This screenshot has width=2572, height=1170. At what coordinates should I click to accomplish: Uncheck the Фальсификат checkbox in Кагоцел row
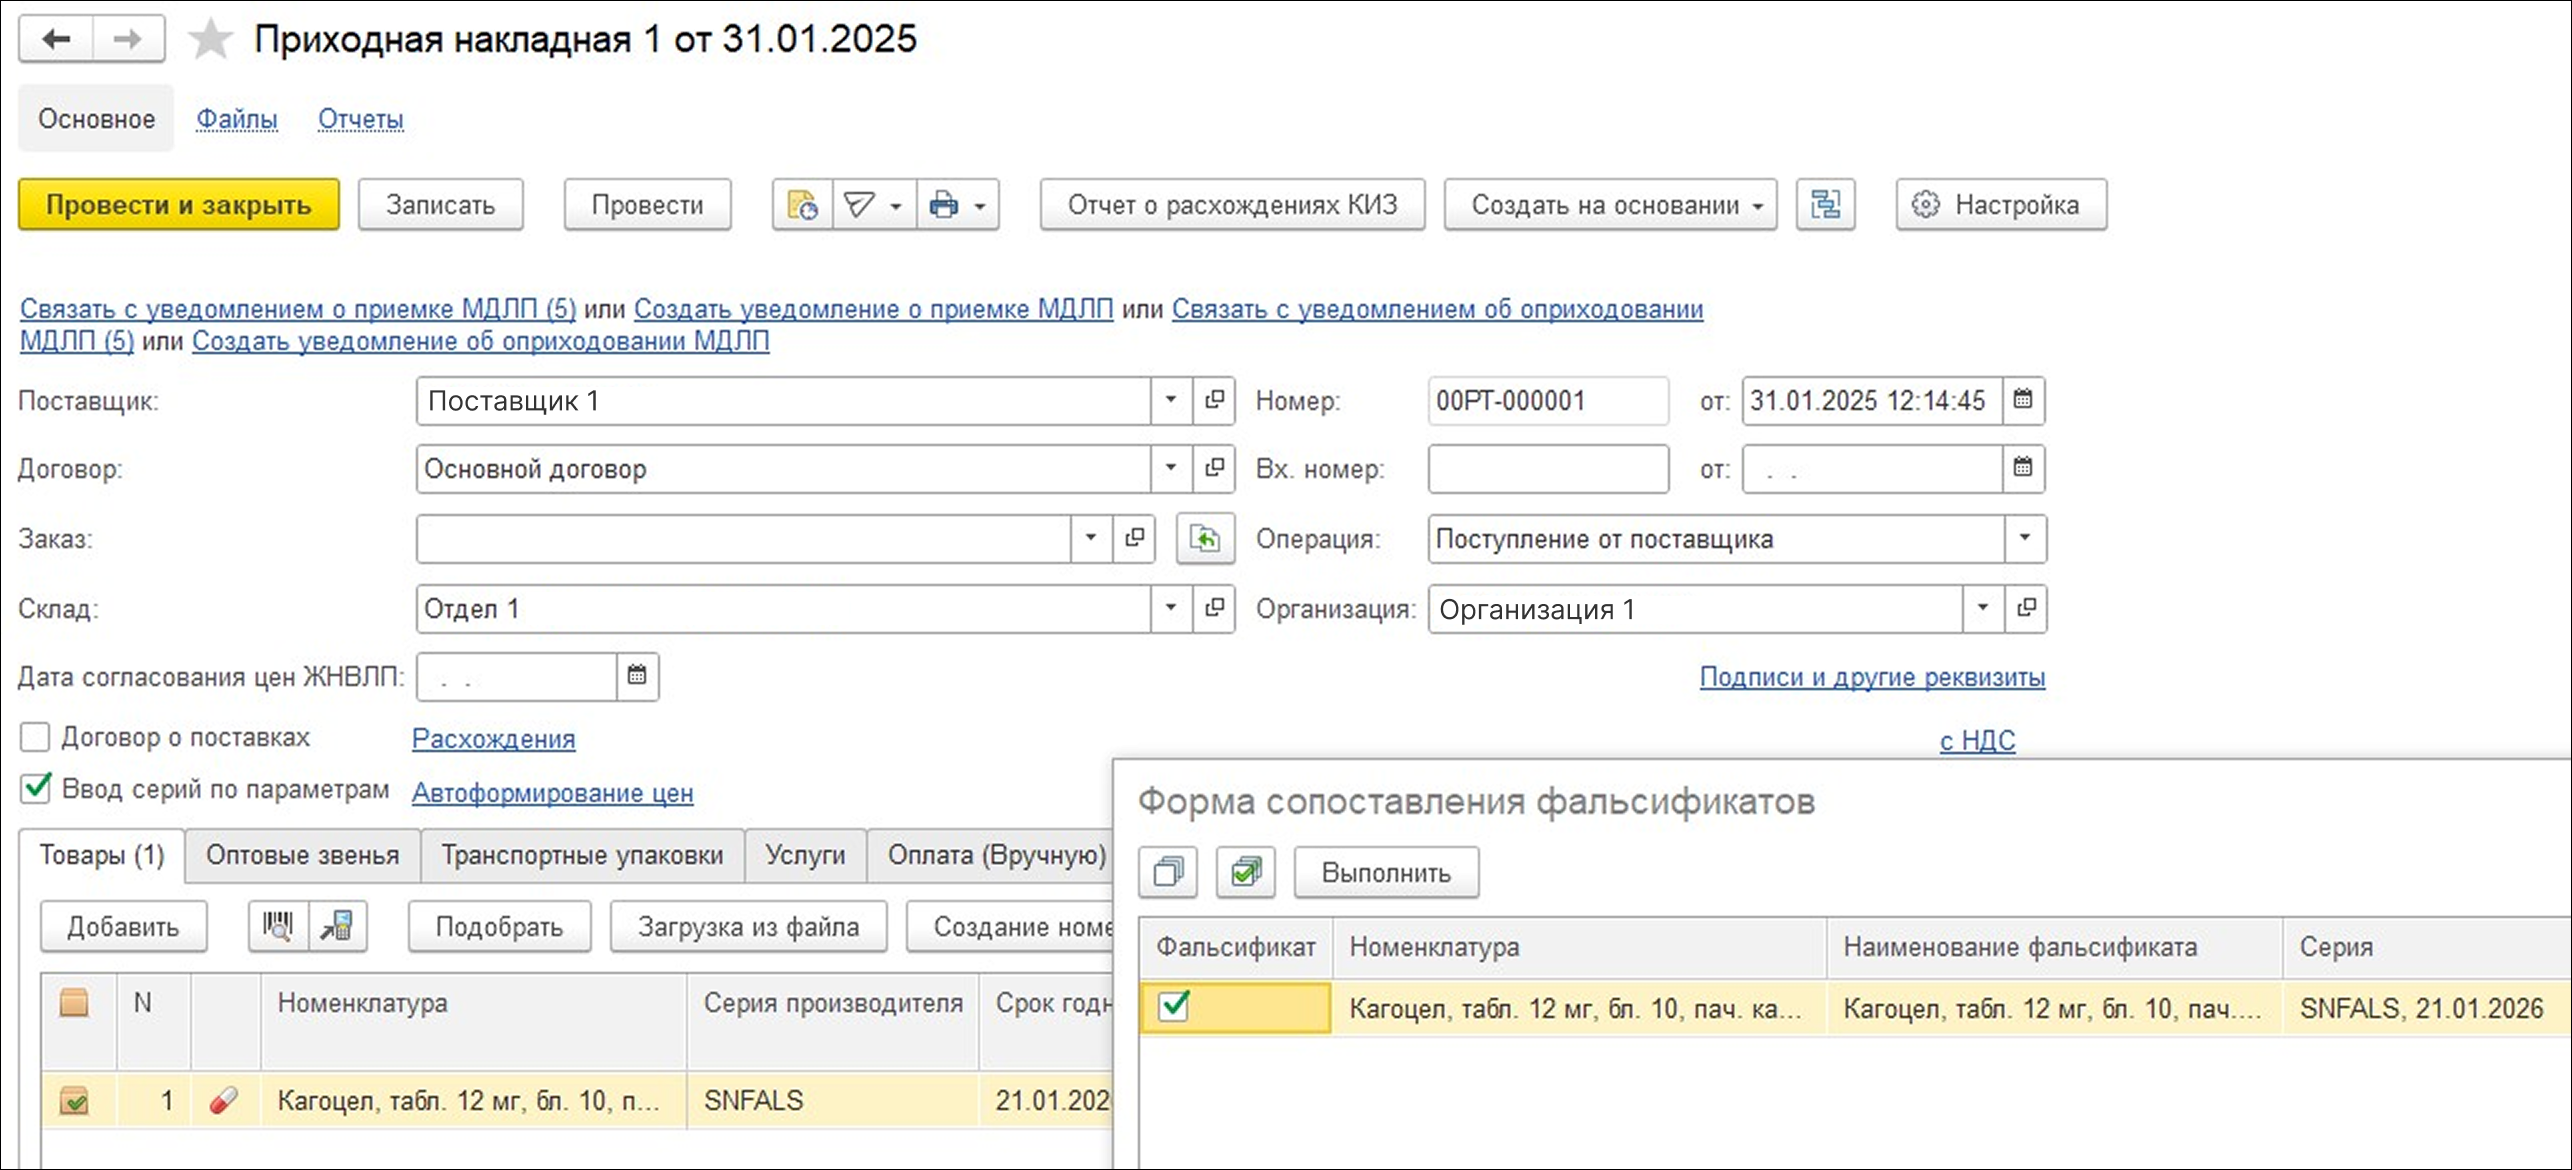pos(1173,1006)
